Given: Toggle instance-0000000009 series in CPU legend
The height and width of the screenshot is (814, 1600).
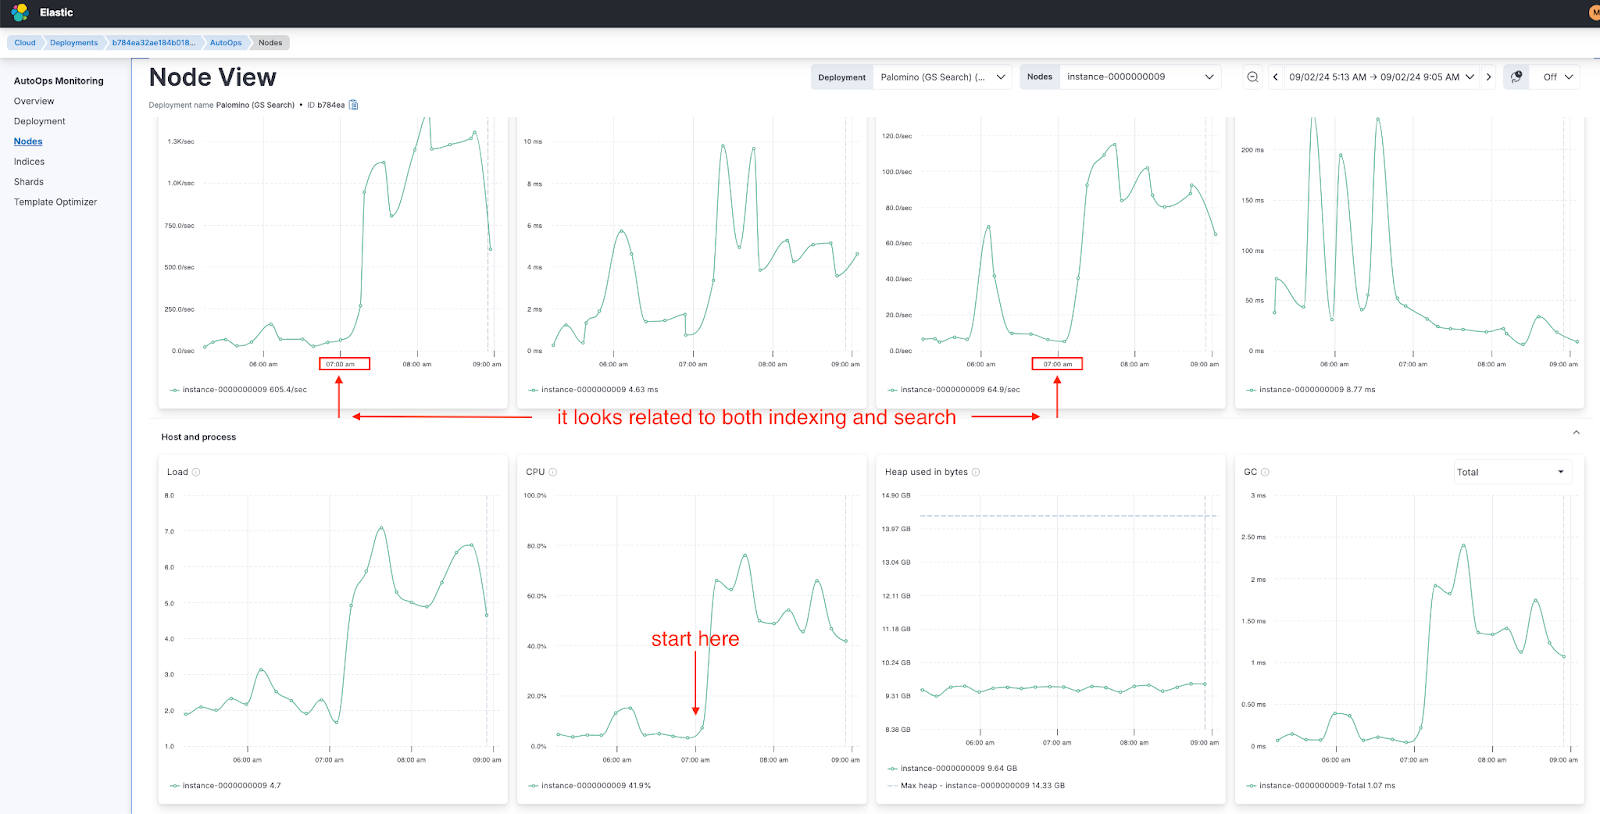Looking at the screenshot, I should pyautogui.click(x=590, y=785).
